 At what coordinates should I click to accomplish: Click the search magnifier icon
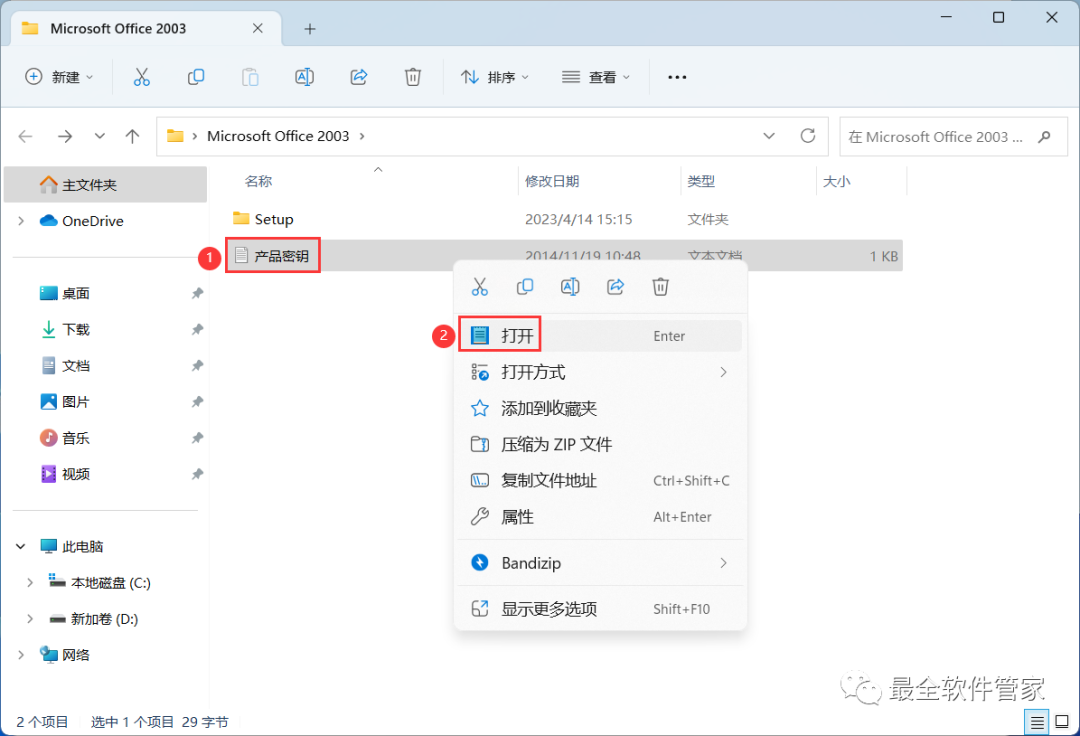coord(1044,136)
